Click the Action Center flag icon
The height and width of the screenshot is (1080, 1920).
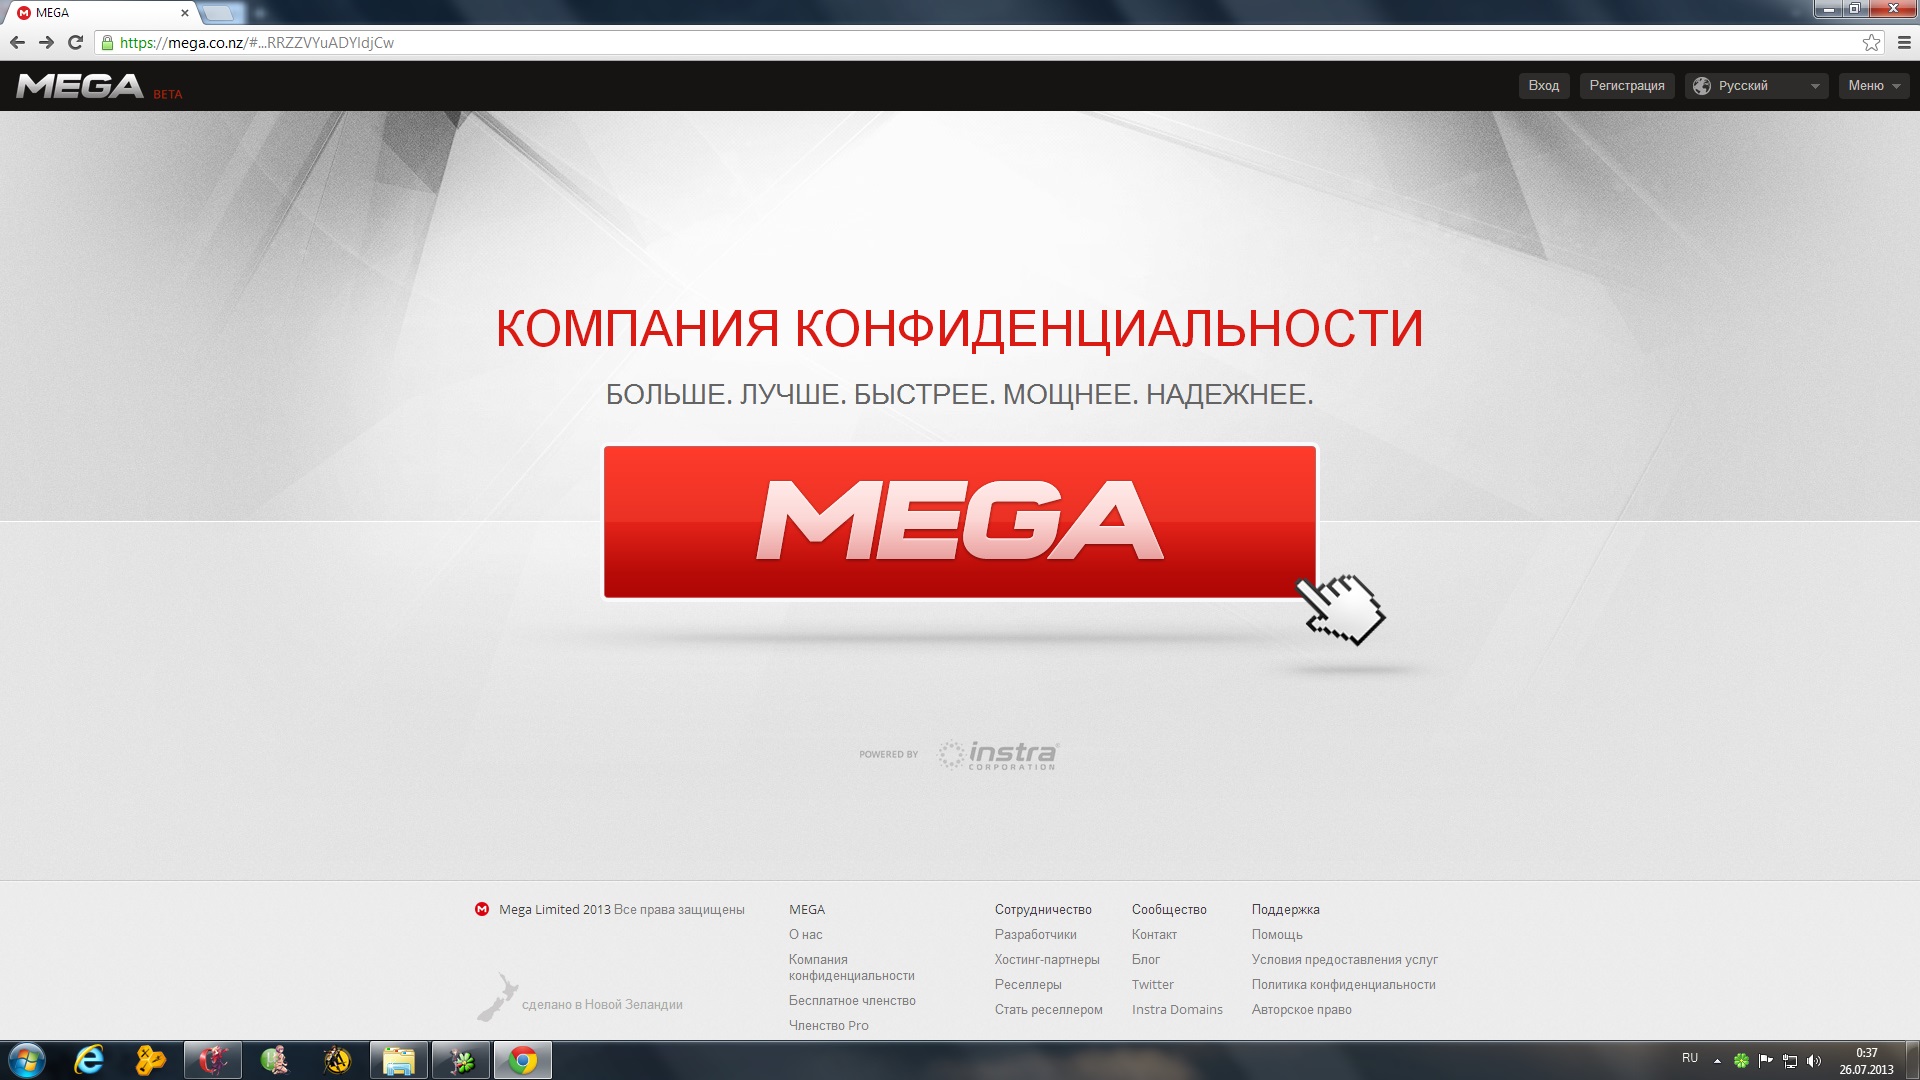(1766, 1061)
